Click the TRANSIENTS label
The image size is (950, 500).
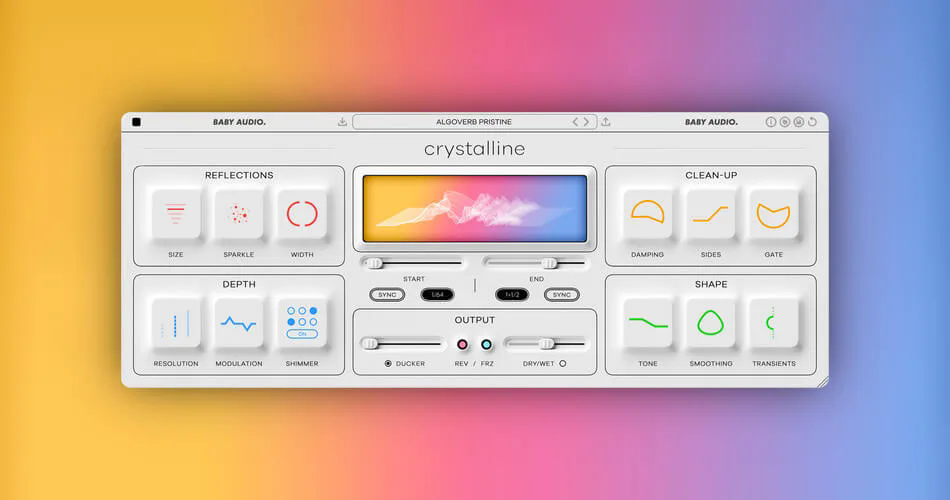click(774, 364)
